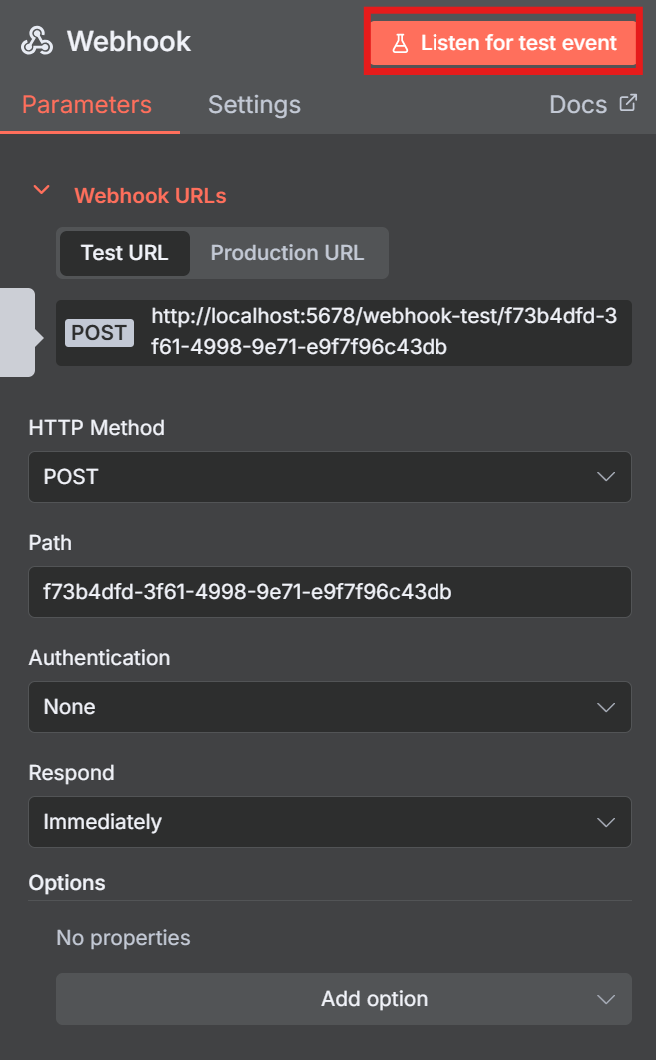656x1060 pixels.
Task: Switch to Production URL
Action: click(x=287, y=253)
